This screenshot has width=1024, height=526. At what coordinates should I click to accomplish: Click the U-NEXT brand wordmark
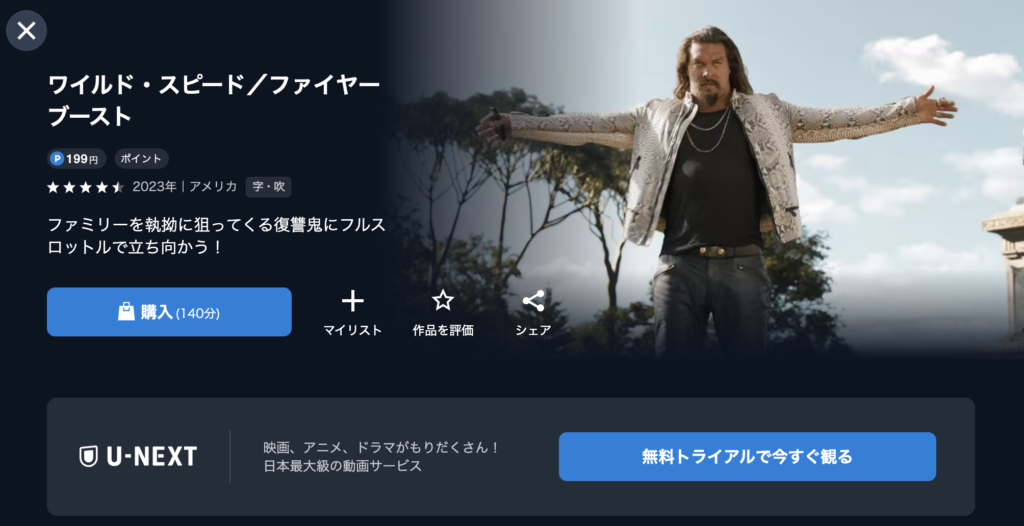coord(151,457)
